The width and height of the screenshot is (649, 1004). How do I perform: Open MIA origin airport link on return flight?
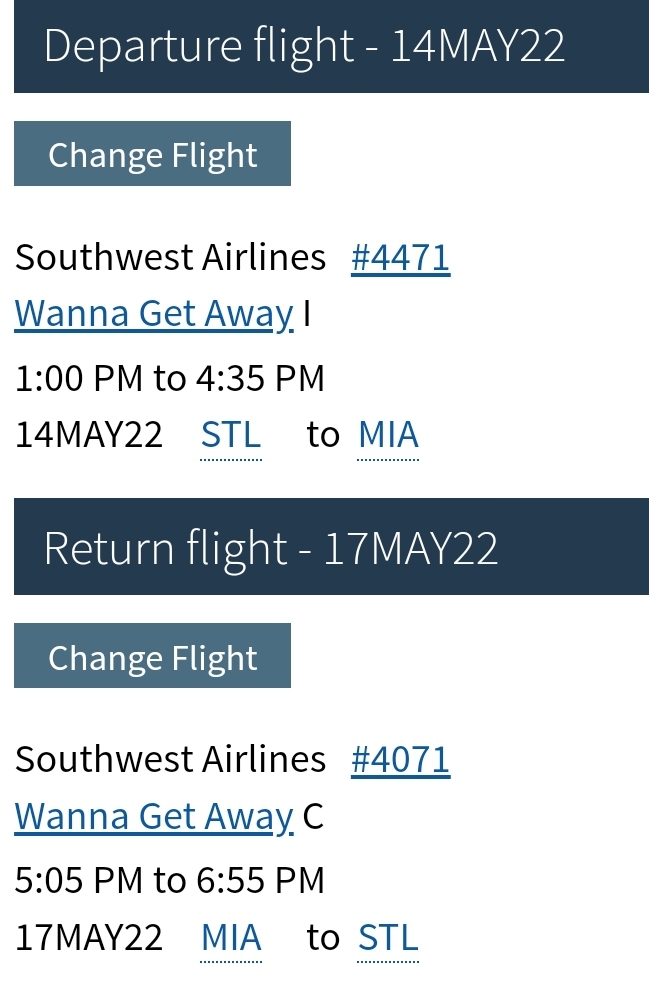231,937
